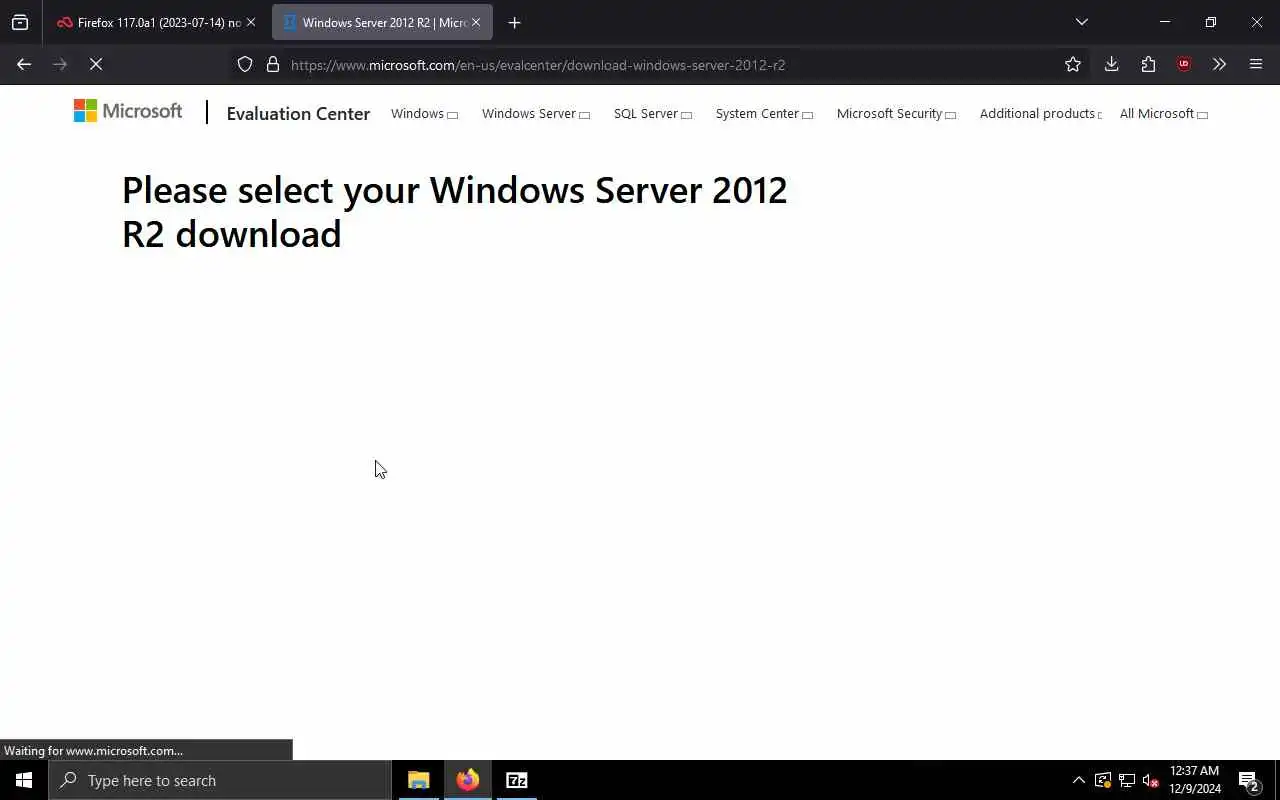Open the Windows Start menu
Viewport: 1280px width, 800px height.
pos(24,780)
